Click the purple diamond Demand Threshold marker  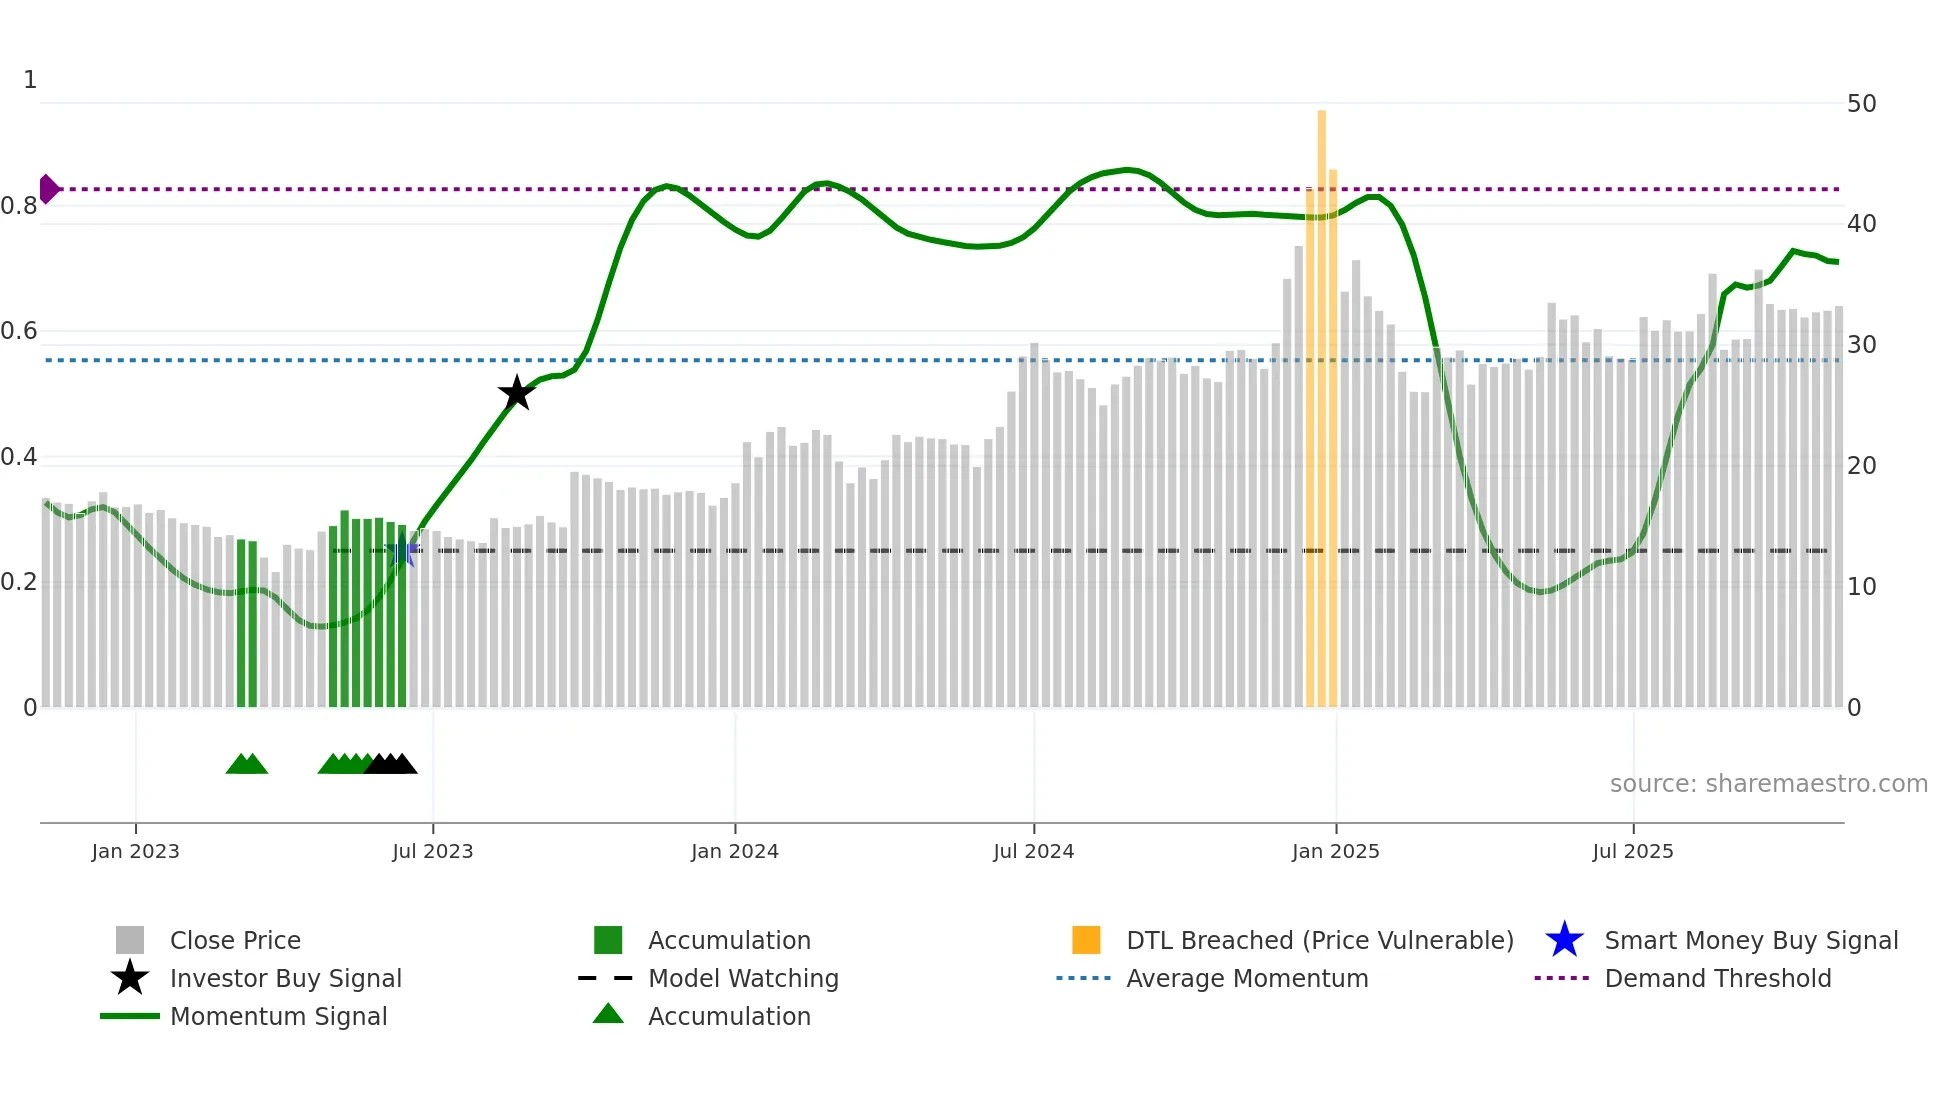pos(49,189)
